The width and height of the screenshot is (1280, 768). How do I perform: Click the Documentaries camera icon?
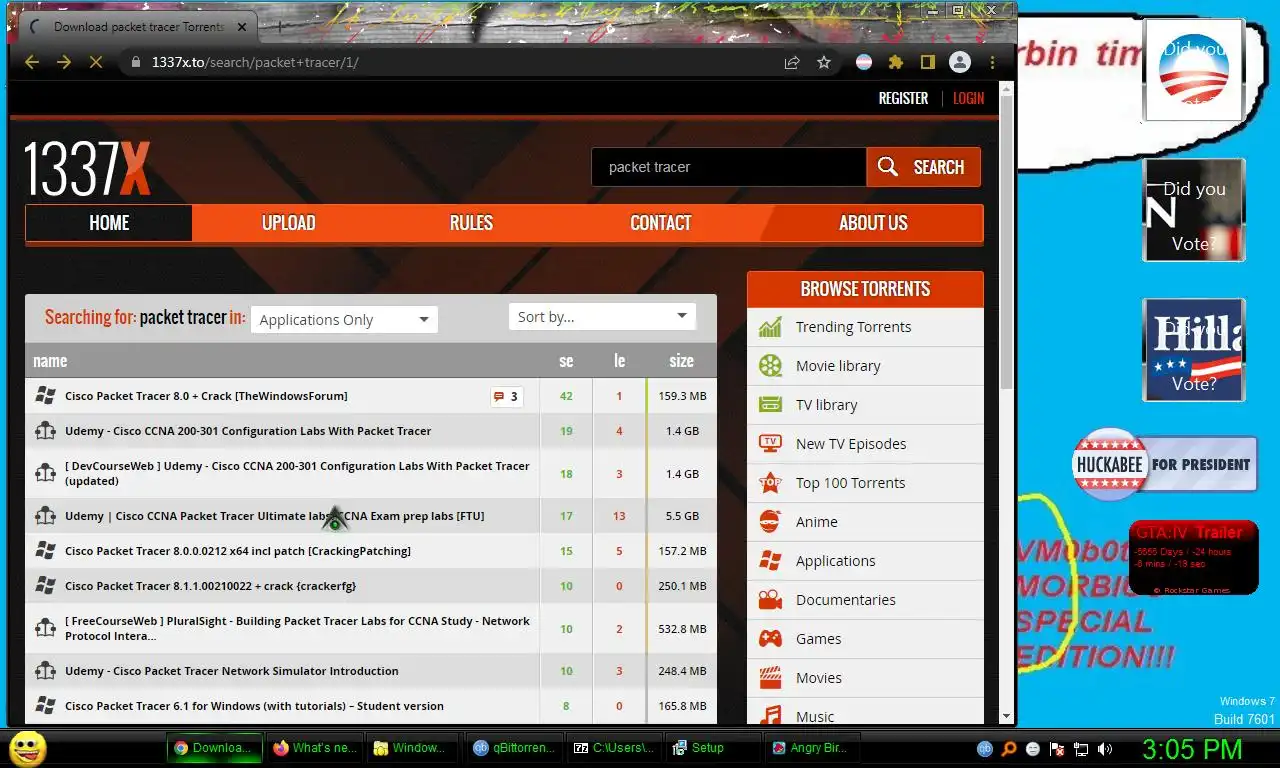point(770,600)
